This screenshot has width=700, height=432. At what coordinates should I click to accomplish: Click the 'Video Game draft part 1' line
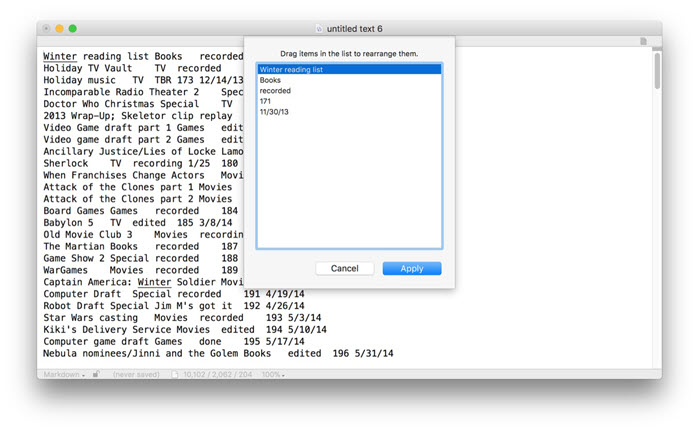tap(143, 128)
